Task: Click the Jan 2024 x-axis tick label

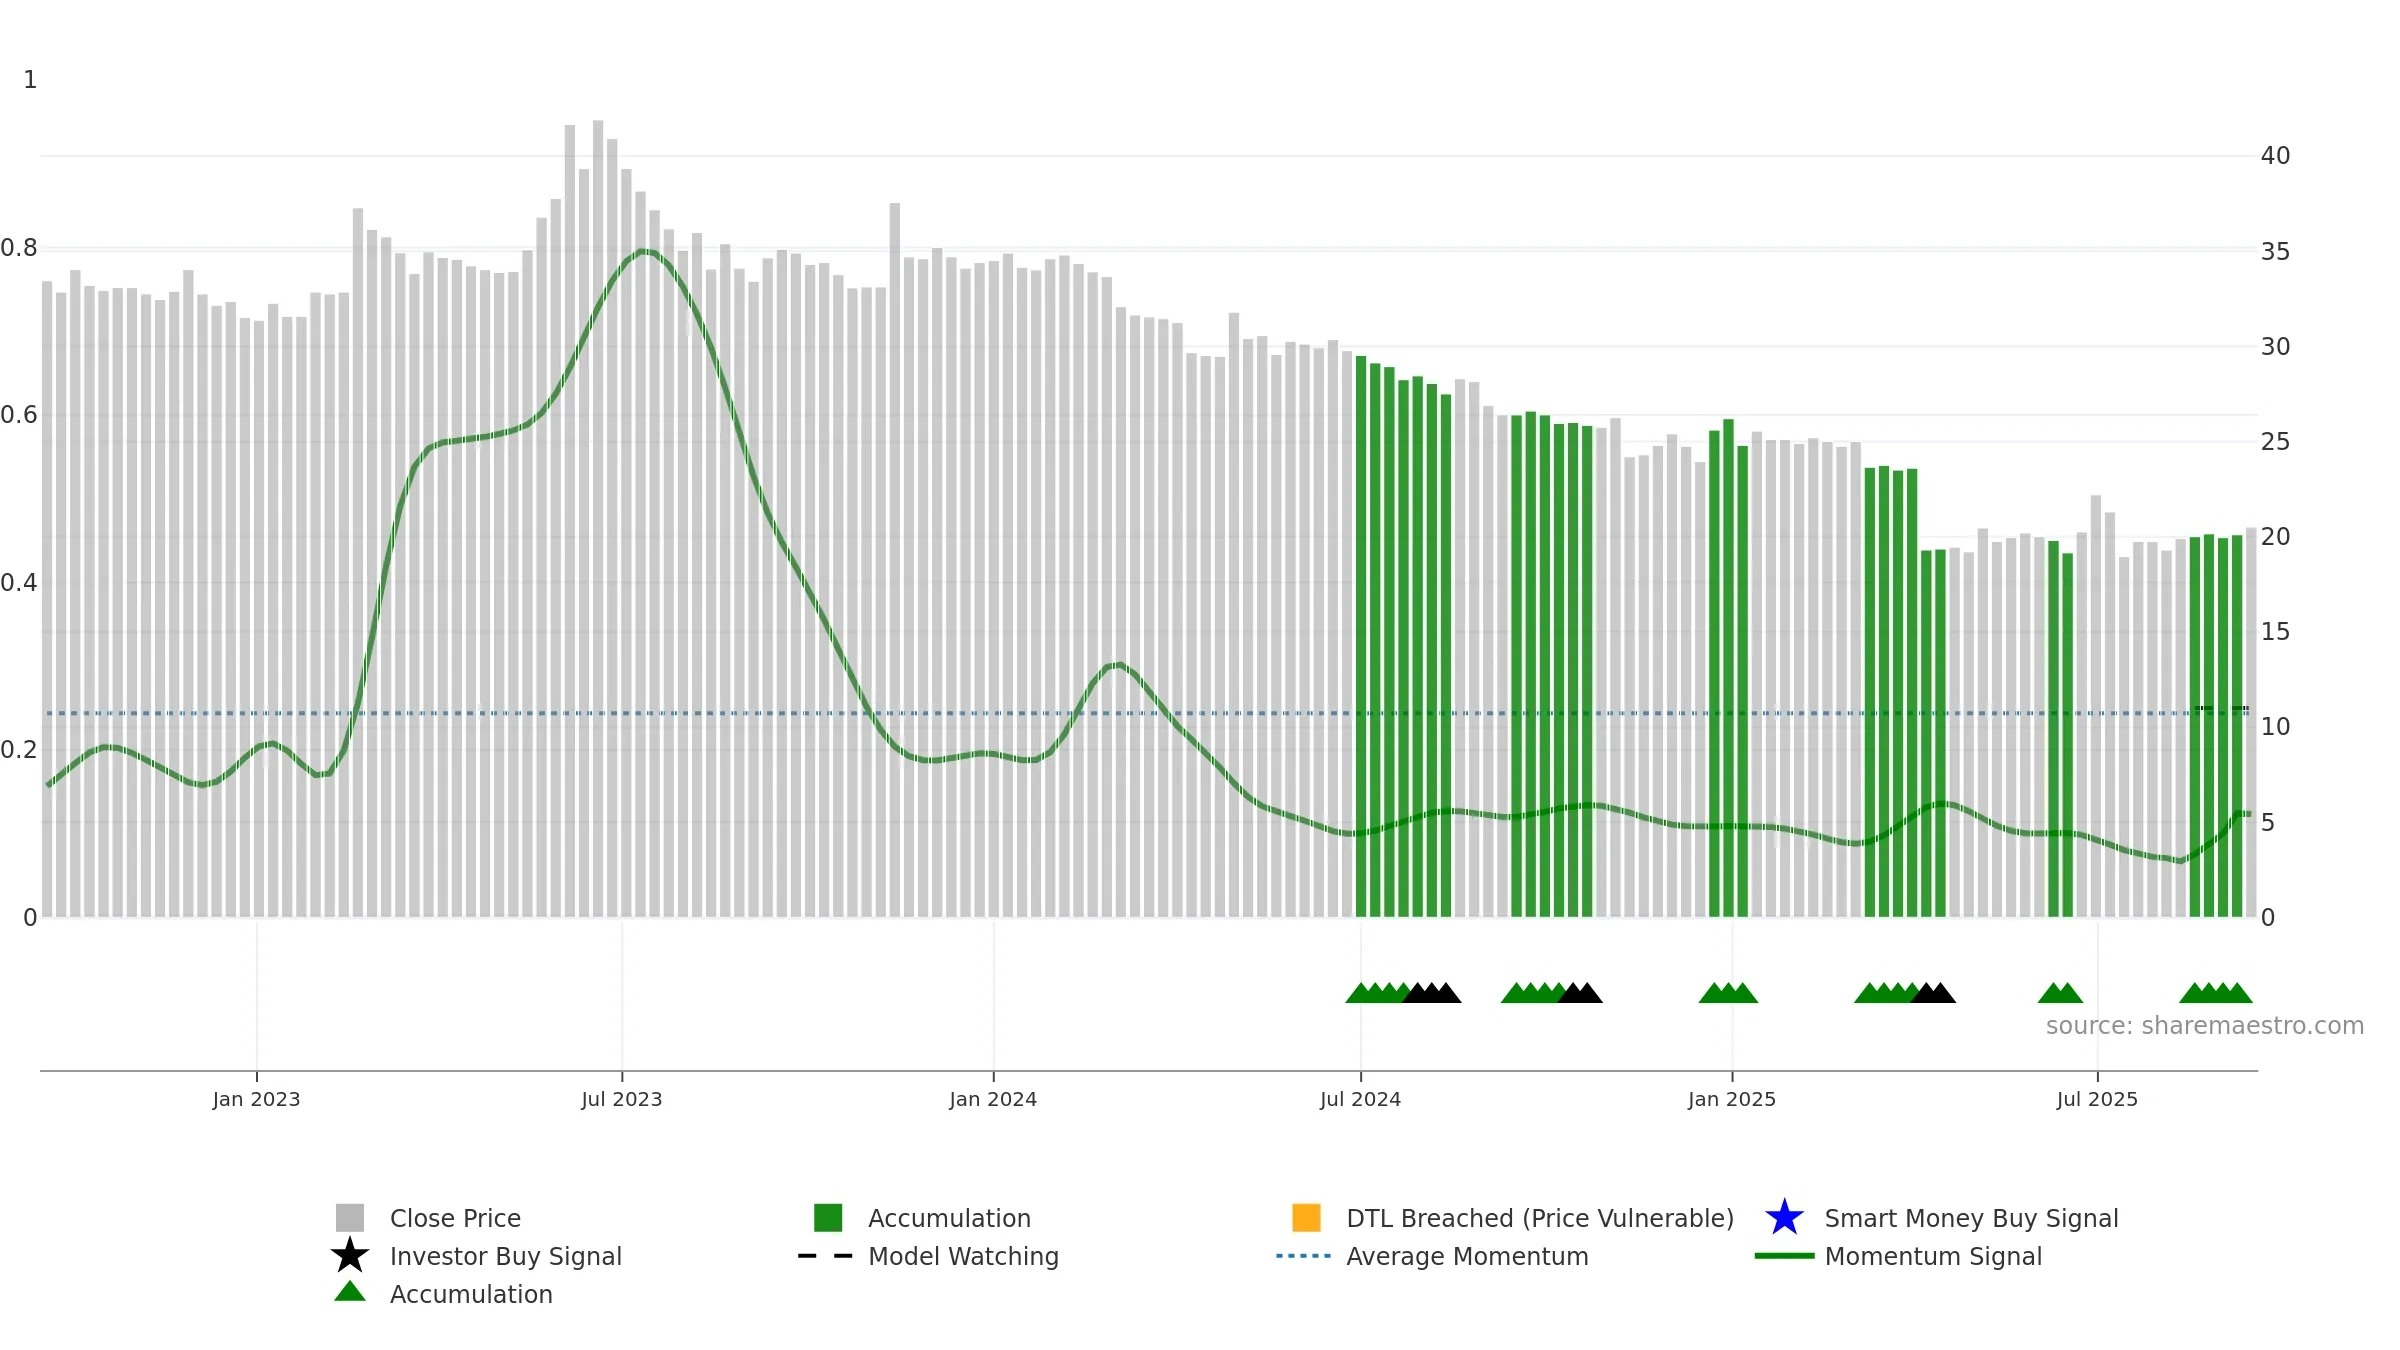Action: point(993,1099)
